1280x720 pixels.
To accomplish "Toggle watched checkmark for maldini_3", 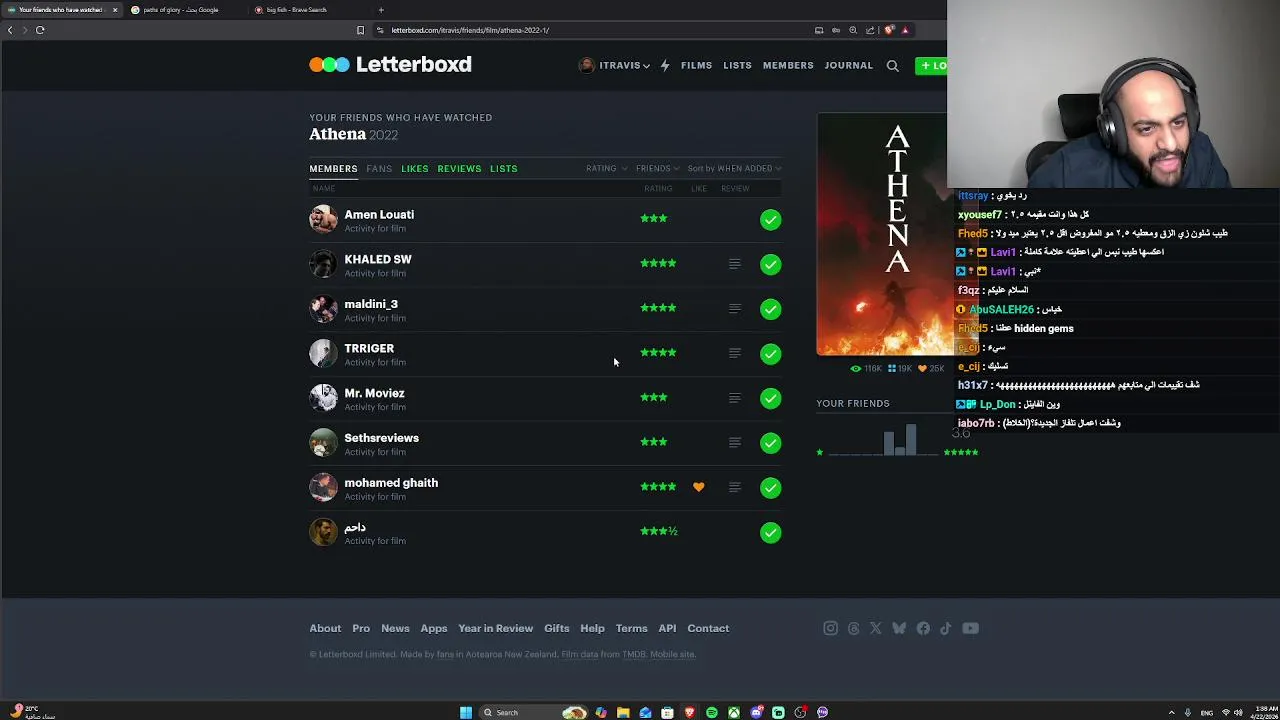I will click(770, 309).
